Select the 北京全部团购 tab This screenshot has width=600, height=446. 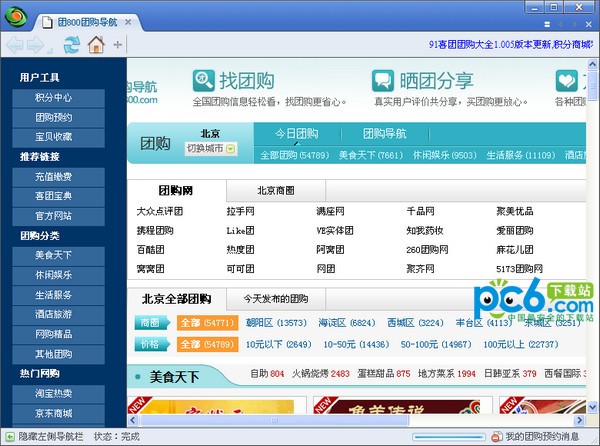176,299
